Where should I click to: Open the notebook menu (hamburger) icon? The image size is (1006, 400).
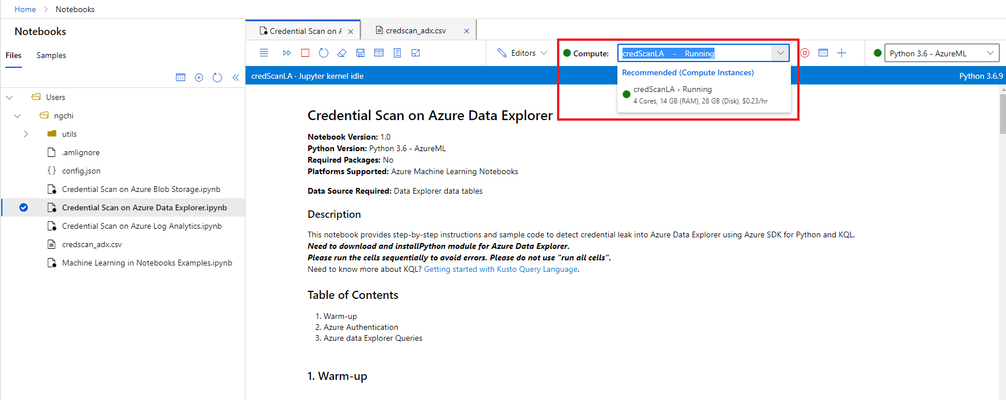tap(264, 53)
